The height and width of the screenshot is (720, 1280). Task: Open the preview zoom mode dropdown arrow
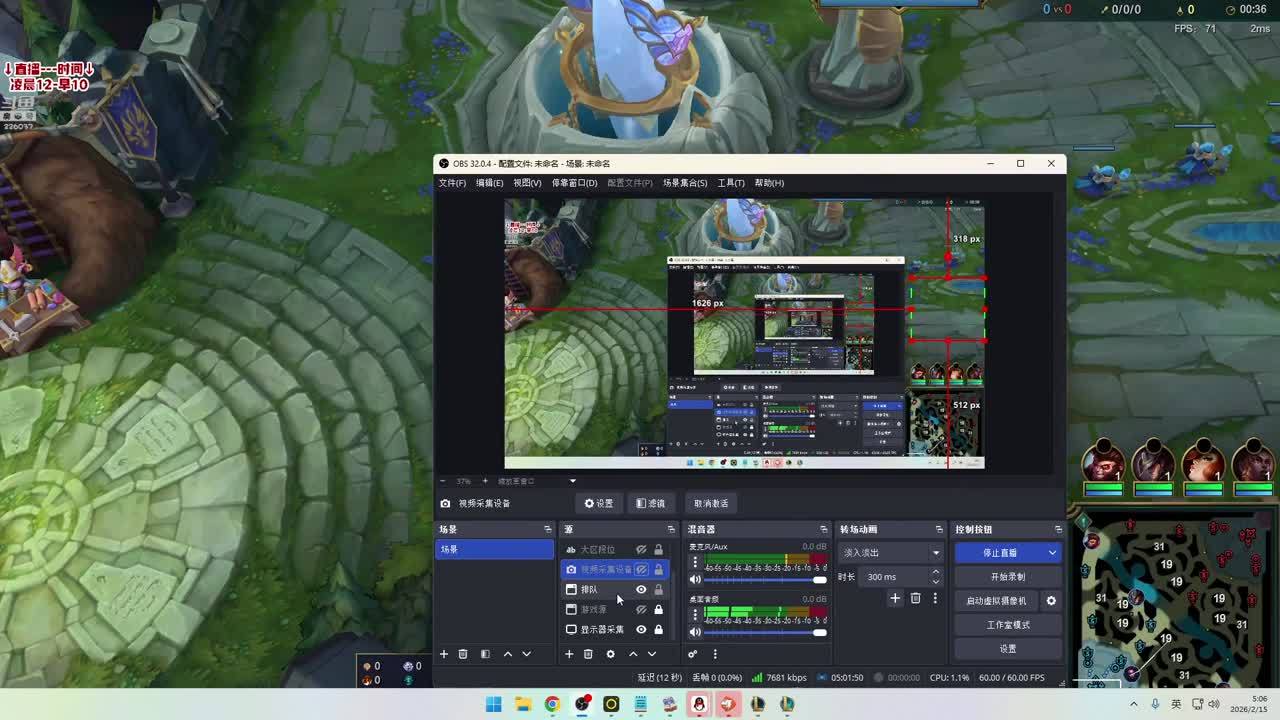point(573,481)
